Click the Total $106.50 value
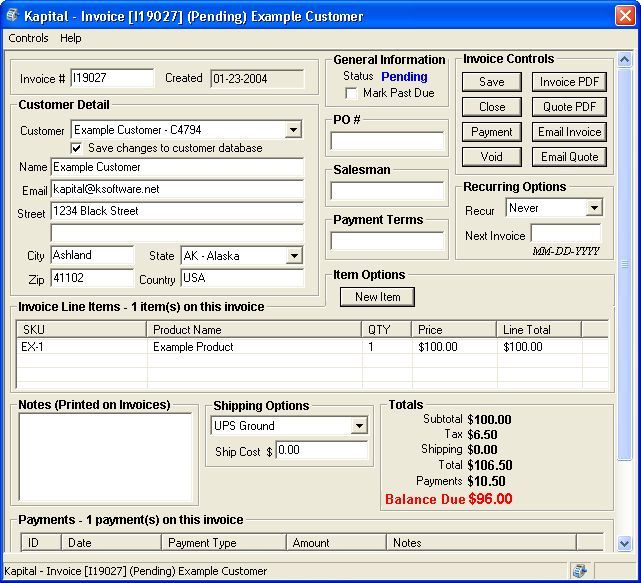 (490, 465)
